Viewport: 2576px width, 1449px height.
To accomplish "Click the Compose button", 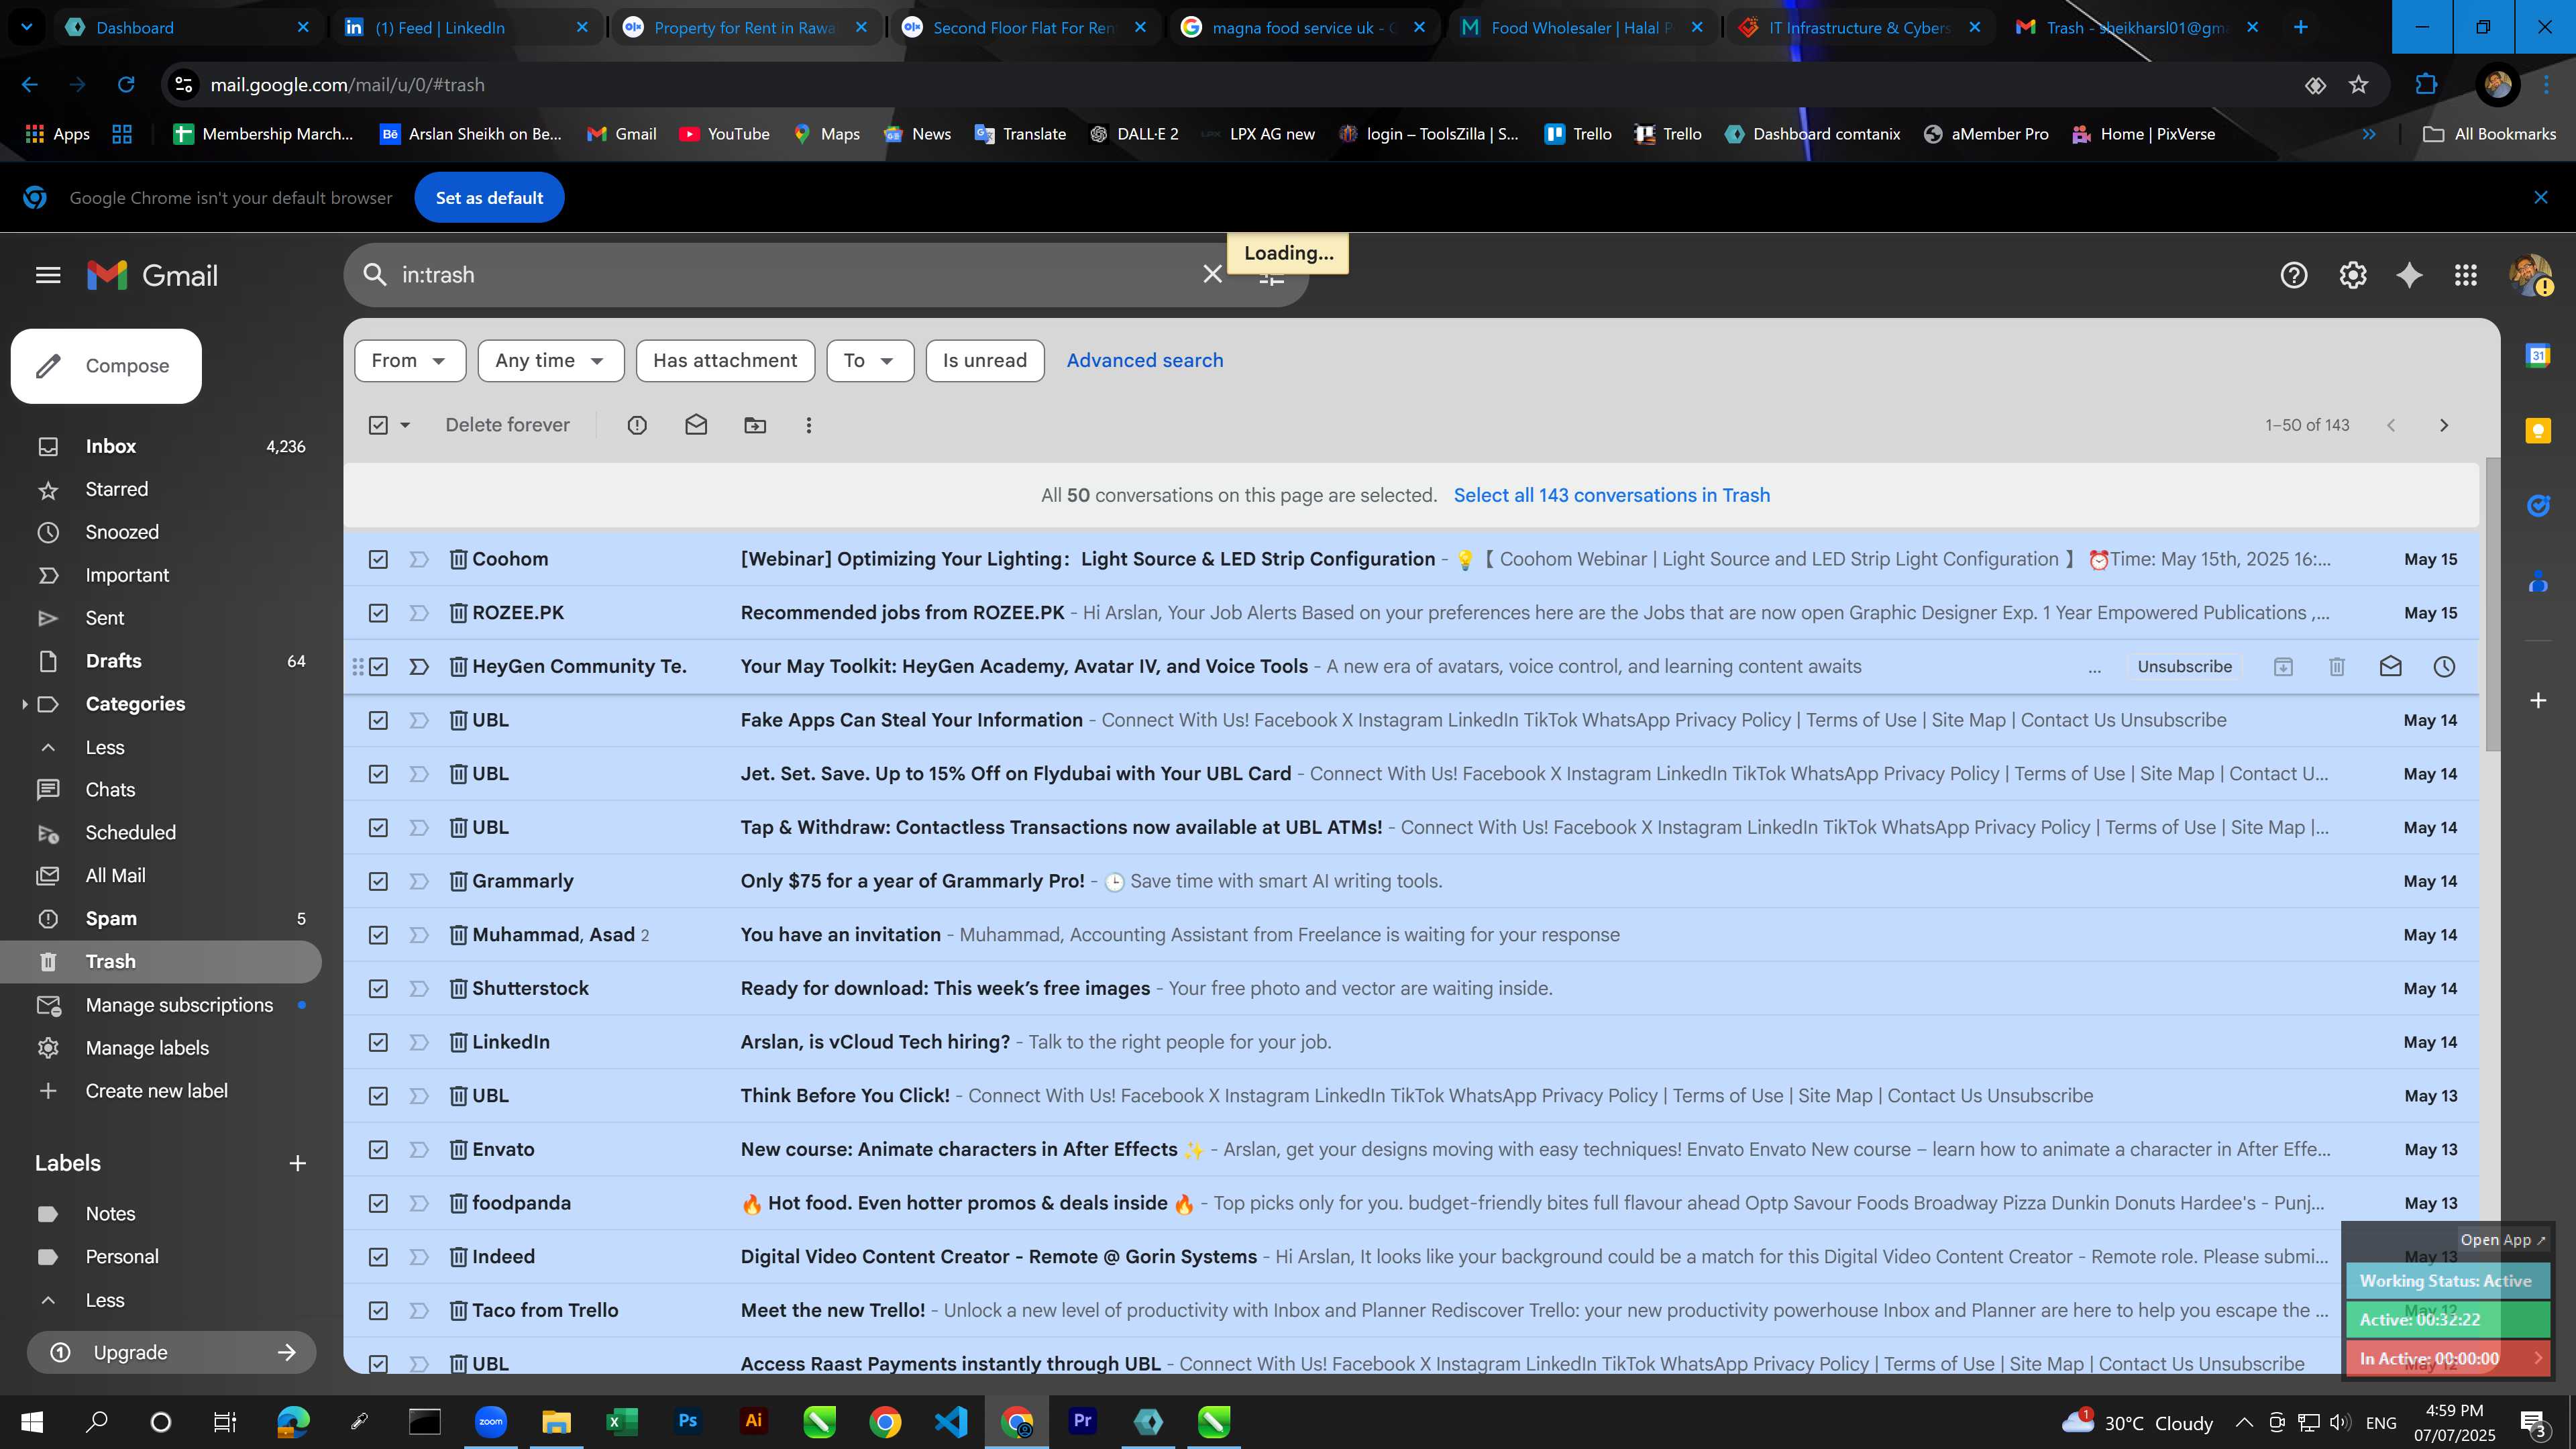I will click(106, 366).
